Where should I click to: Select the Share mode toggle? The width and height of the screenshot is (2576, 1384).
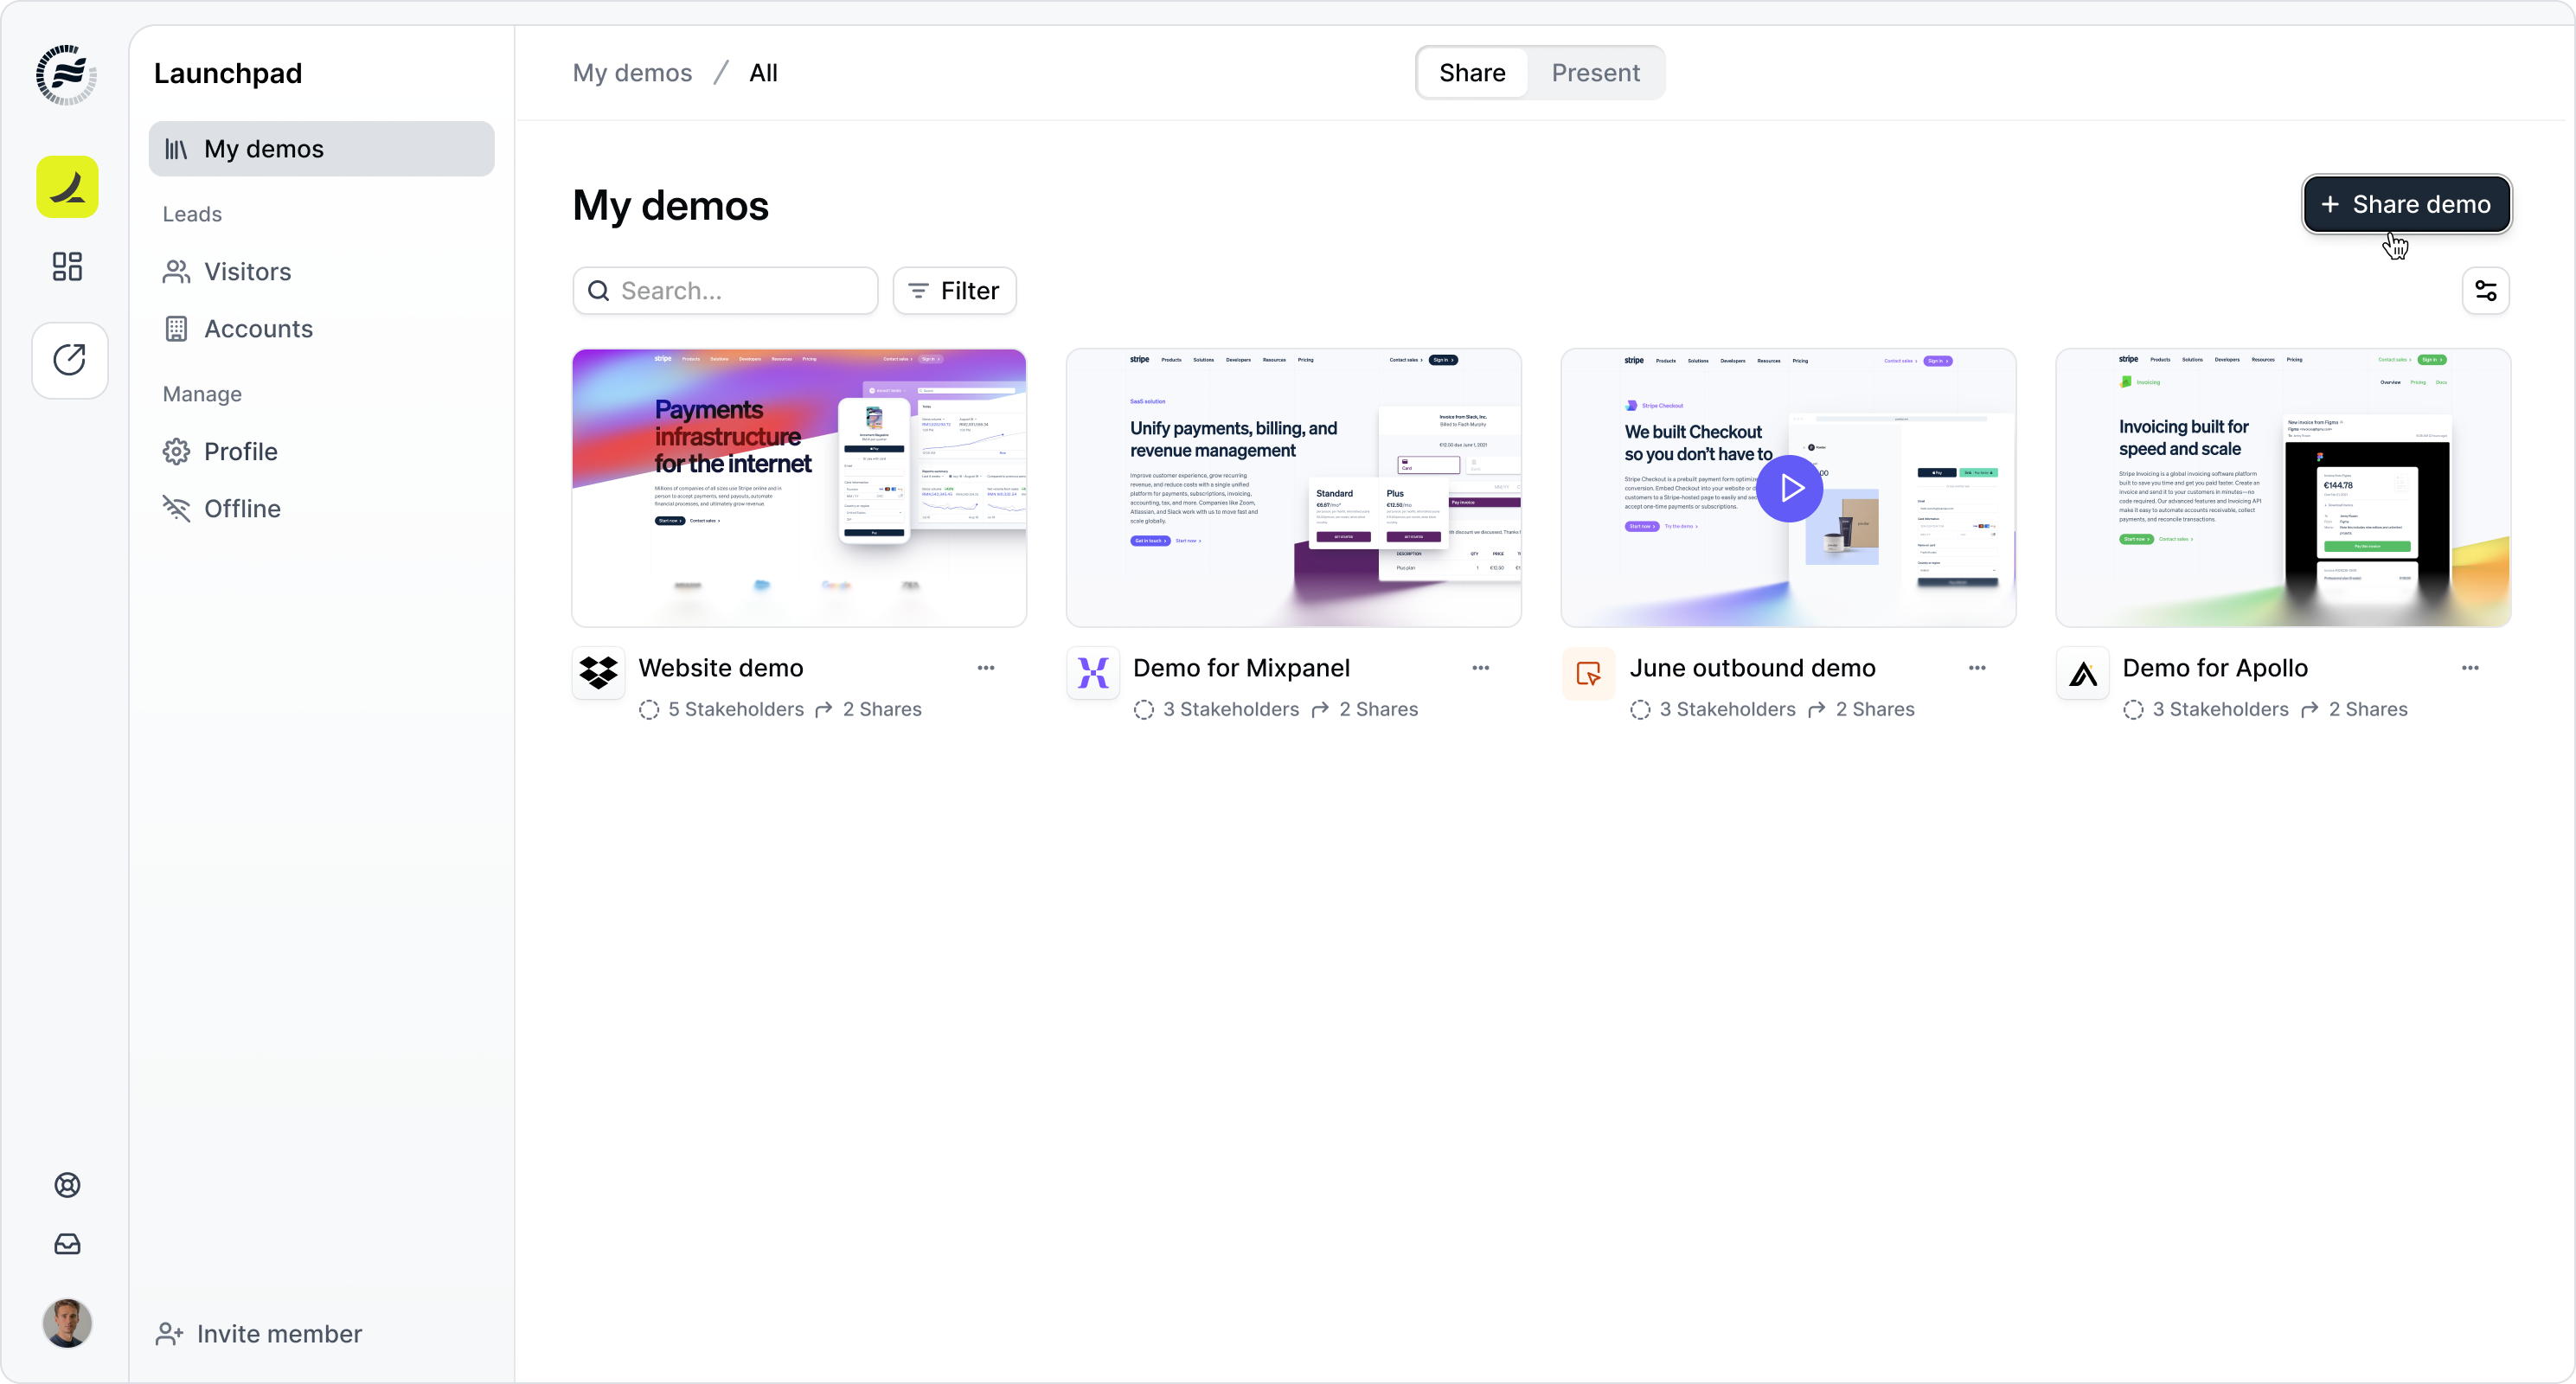[x=1472, y=73]
